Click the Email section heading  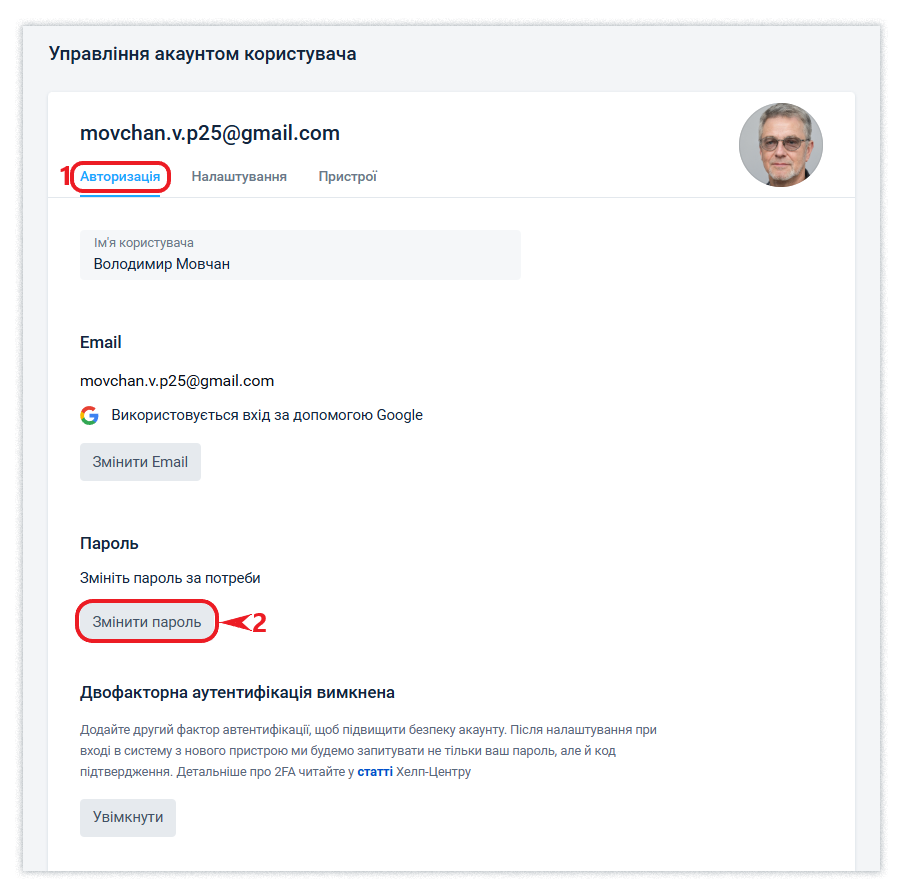(101, 342)
